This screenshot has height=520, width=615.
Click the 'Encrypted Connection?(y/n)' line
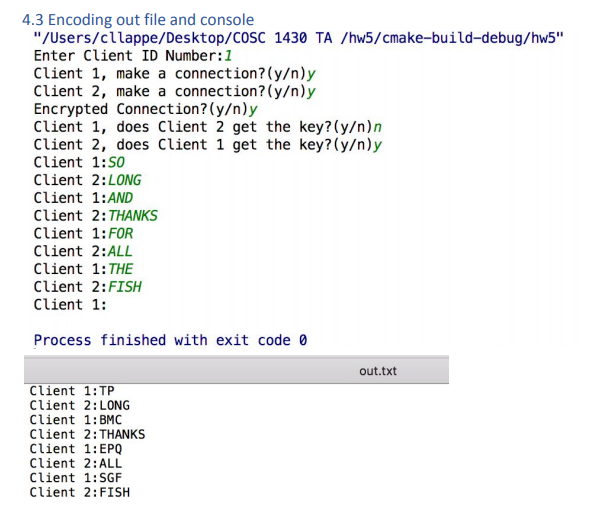click(x=146, y=109)
